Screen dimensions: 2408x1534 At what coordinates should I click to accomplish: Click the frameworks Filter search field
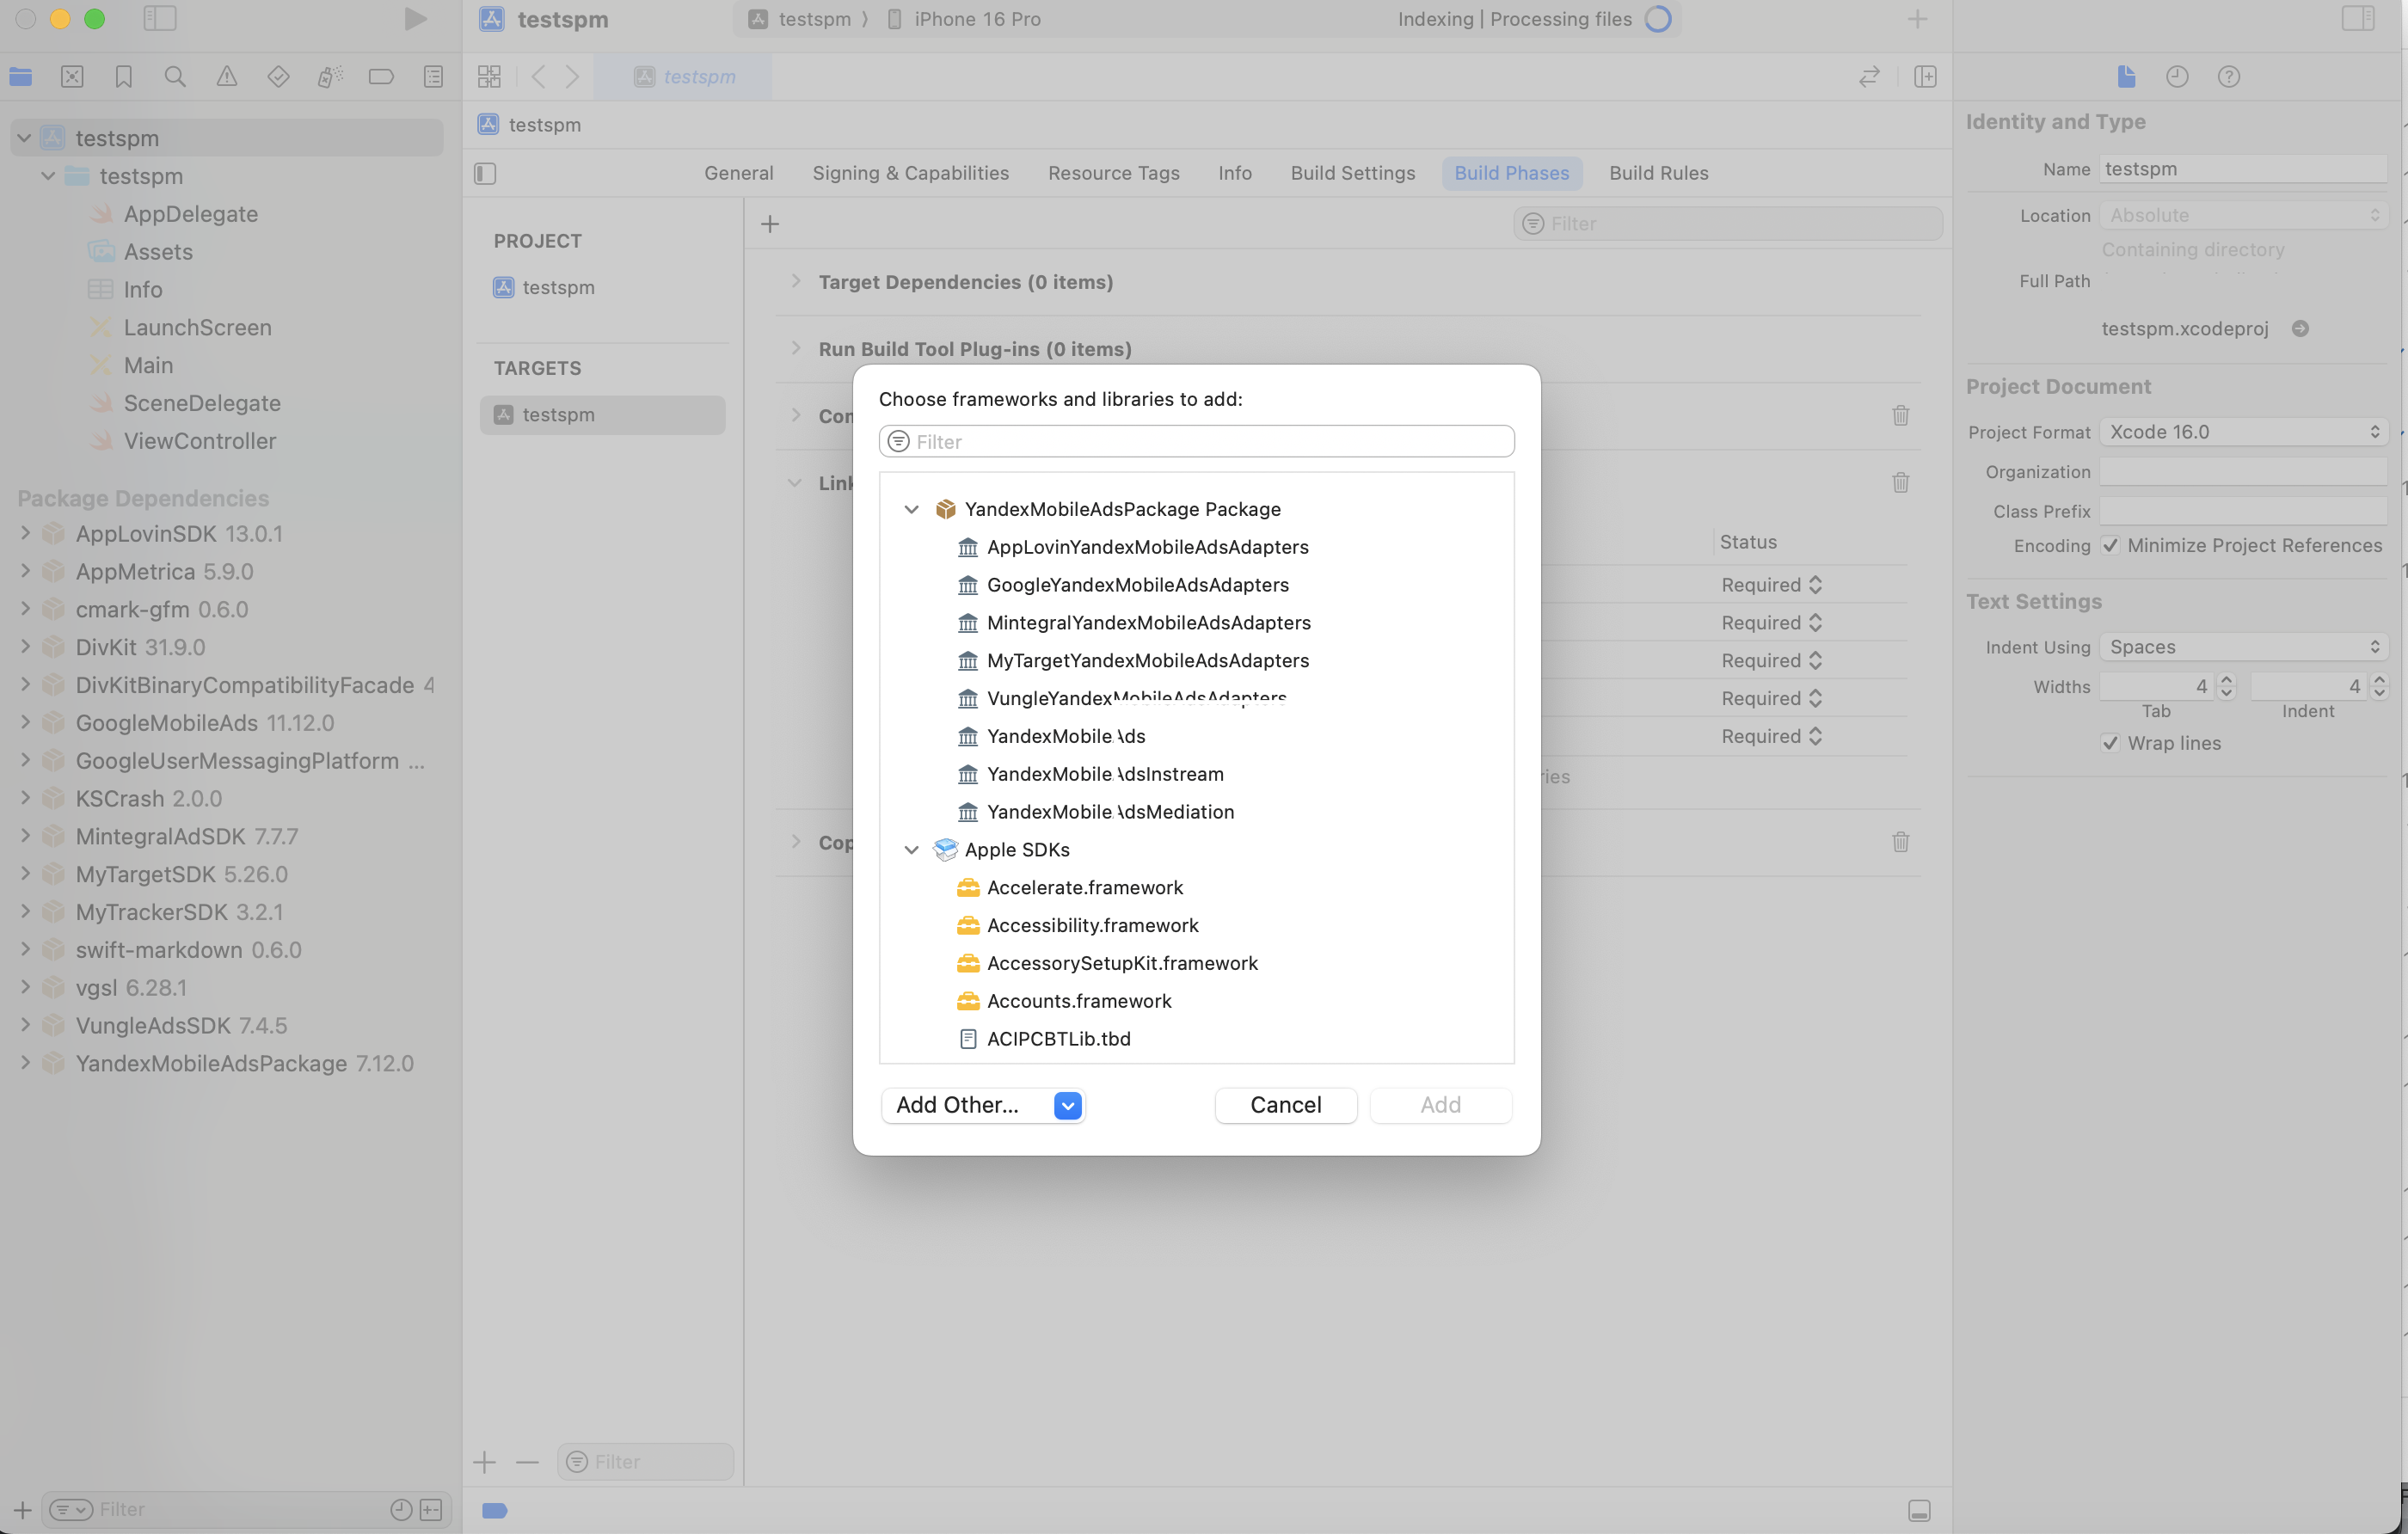pyautogui.click(x=1197, y=442)
